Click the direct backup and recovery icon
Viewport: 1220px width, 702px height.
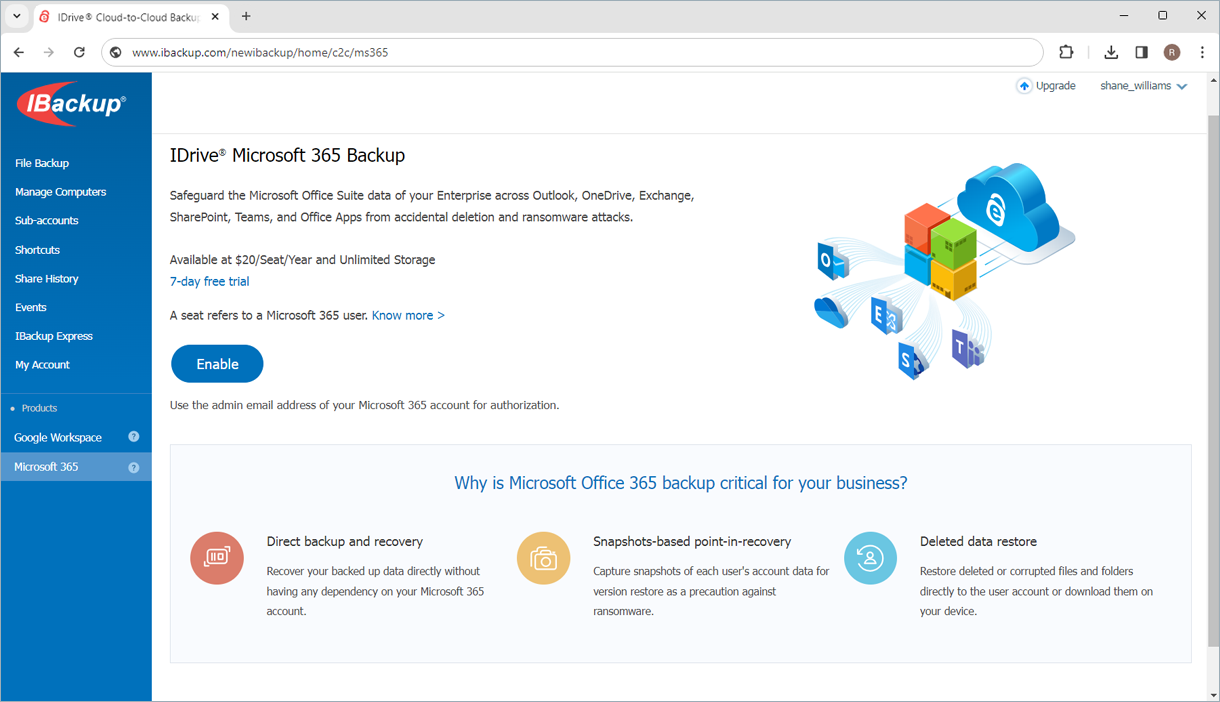[x=217, y=558]
